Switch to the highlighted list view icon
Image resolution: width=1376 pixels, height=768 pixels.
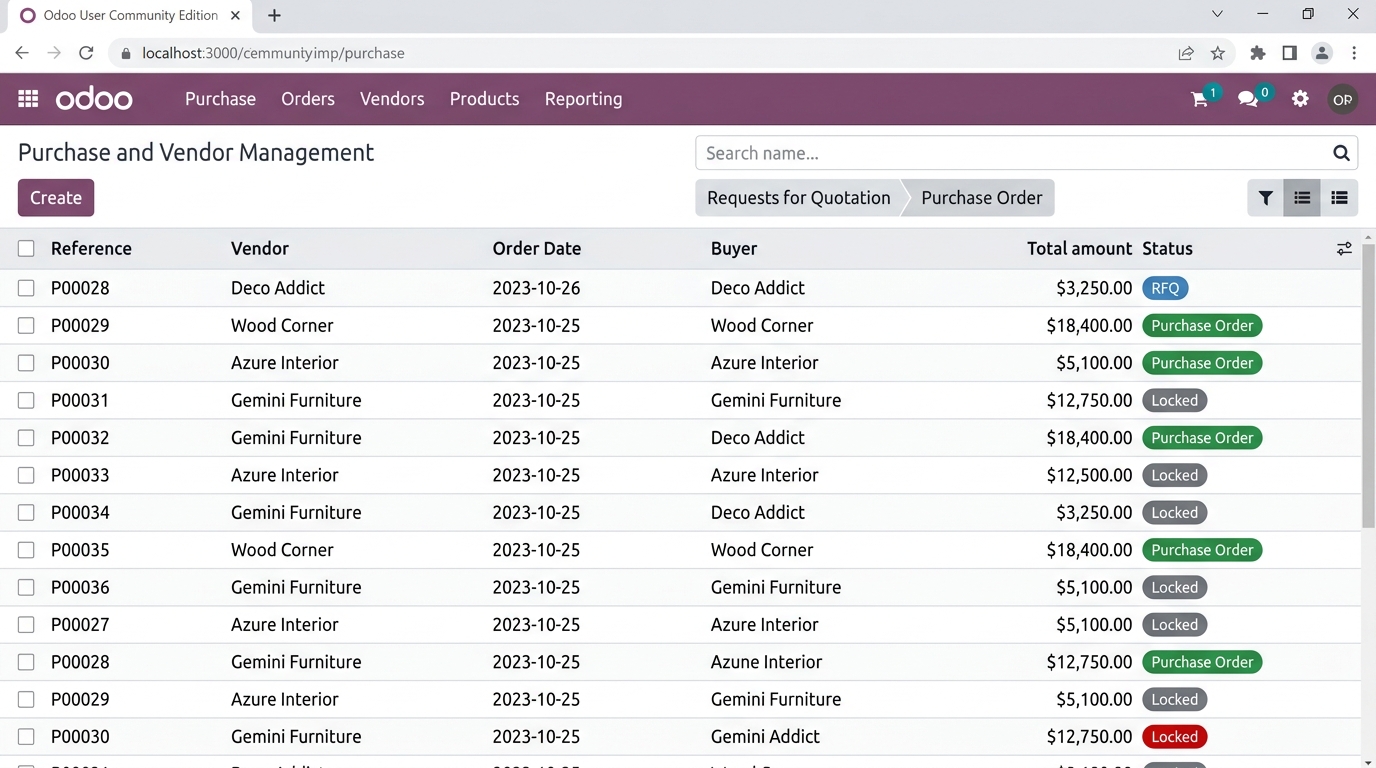[1302, 198]
